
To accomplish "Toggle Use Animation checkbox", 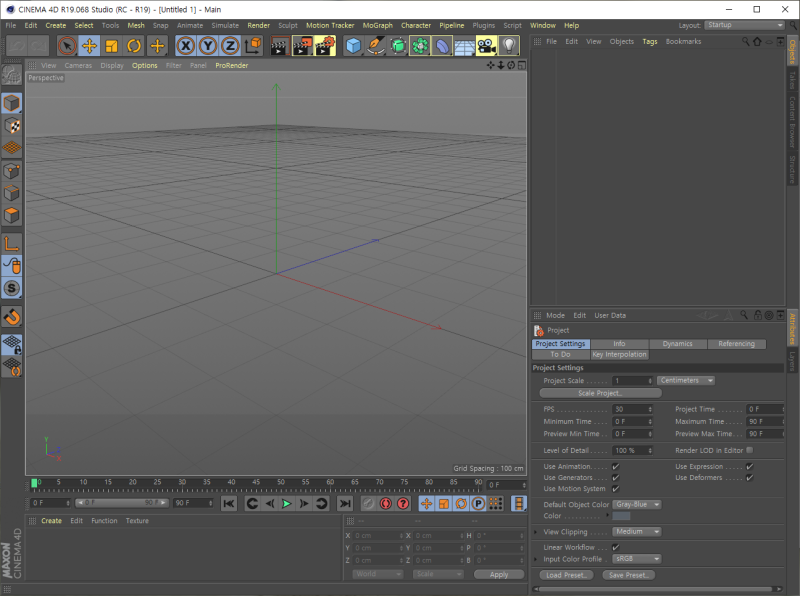I will point(615,466).
